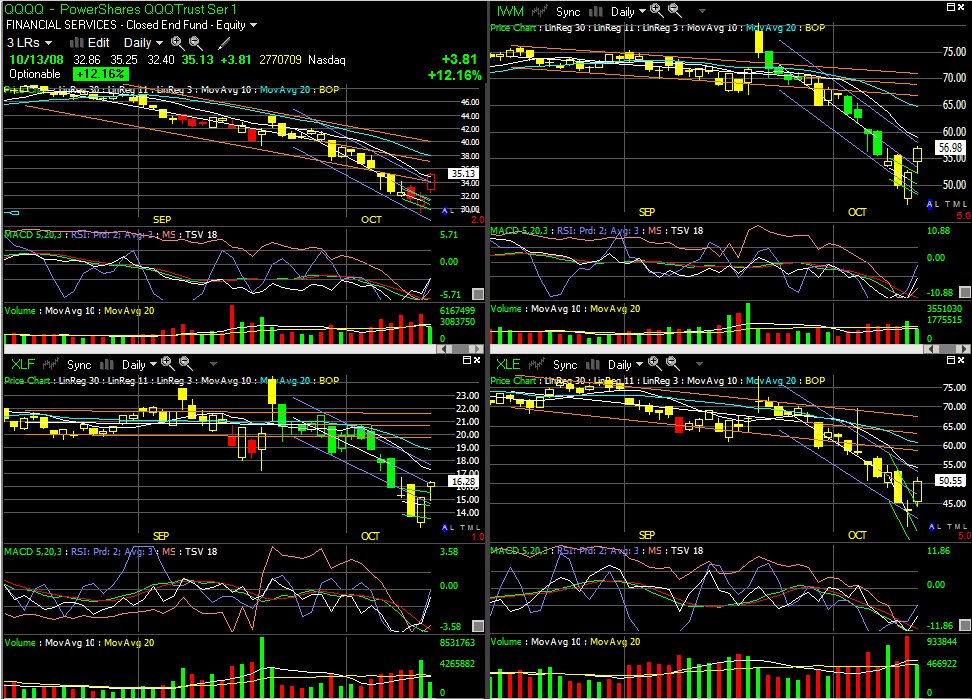Click Edit on the QQQQ chart toolbar

point(98,43)
